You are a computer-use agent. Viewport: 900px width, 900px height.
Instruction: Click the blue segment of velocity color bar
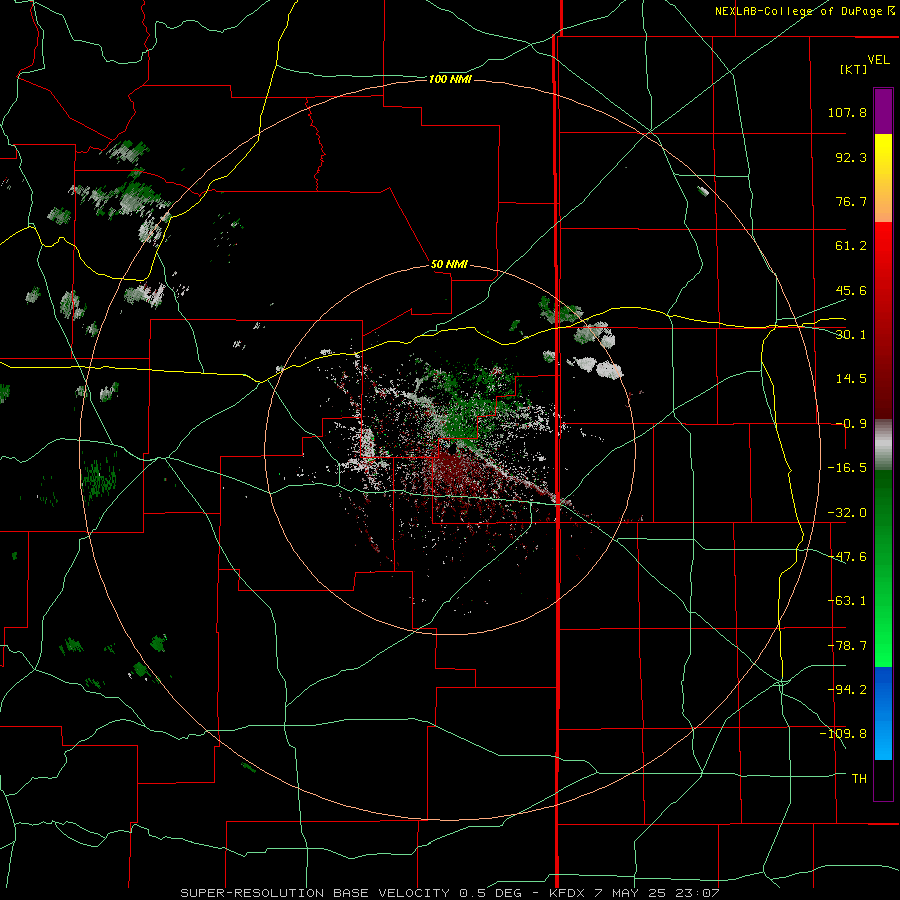pos(883,713)
